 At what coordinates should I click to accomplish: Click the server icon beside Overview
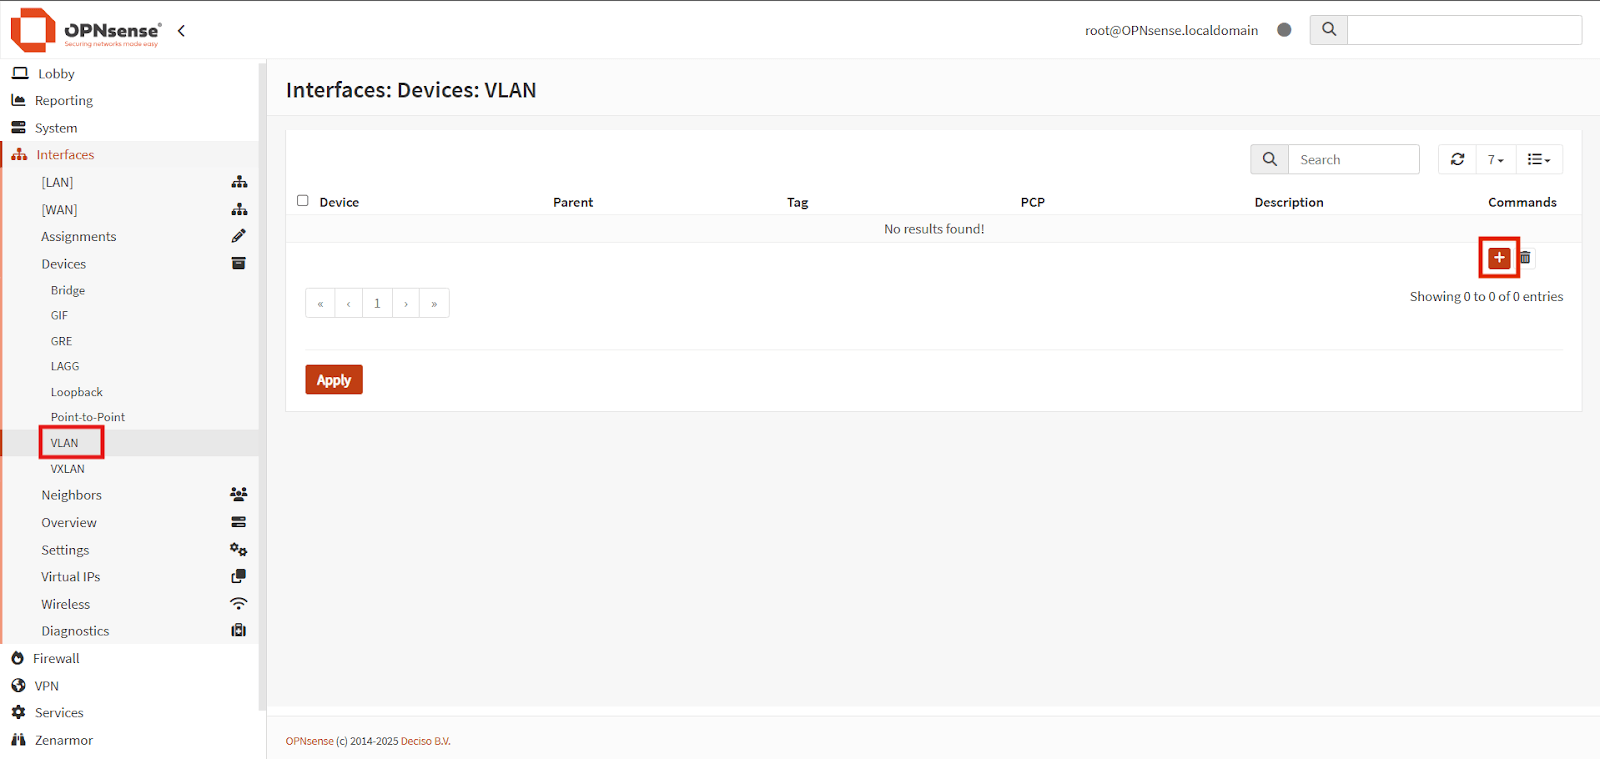coord(238,522)
